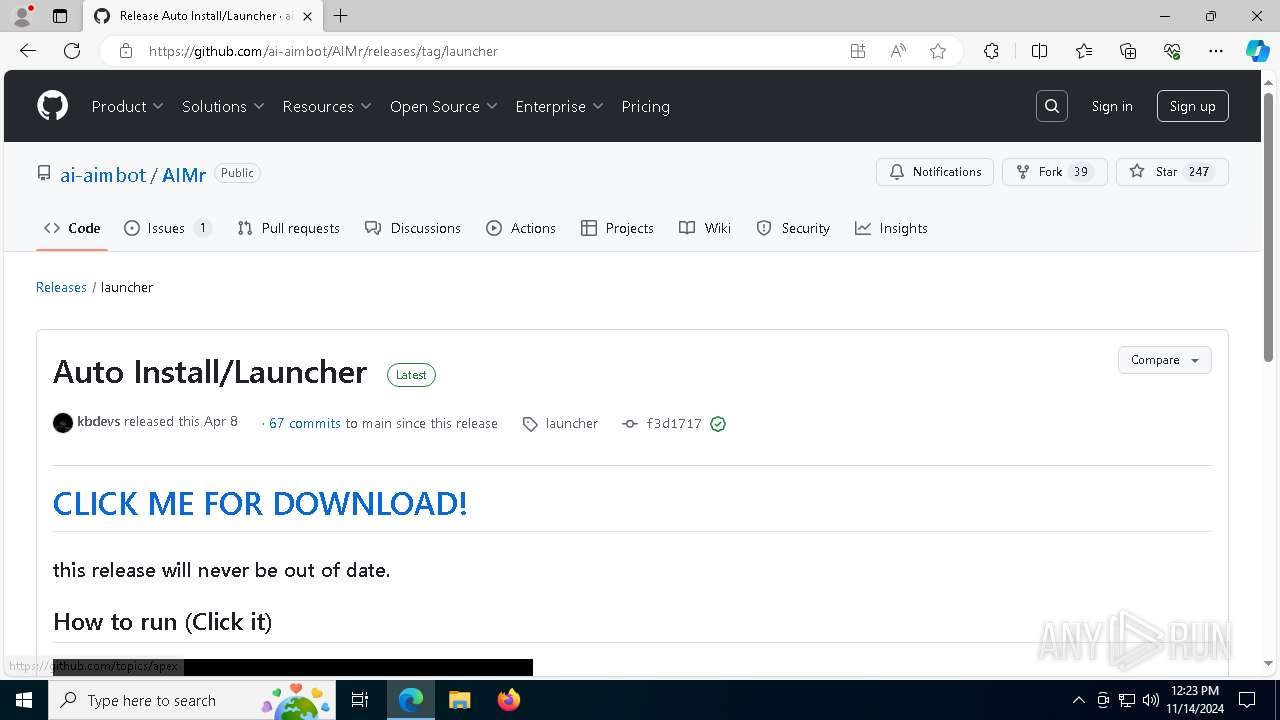Open the GitHub home logo
The height and width of the screenshot is (720, 1280).
[52, 106]
